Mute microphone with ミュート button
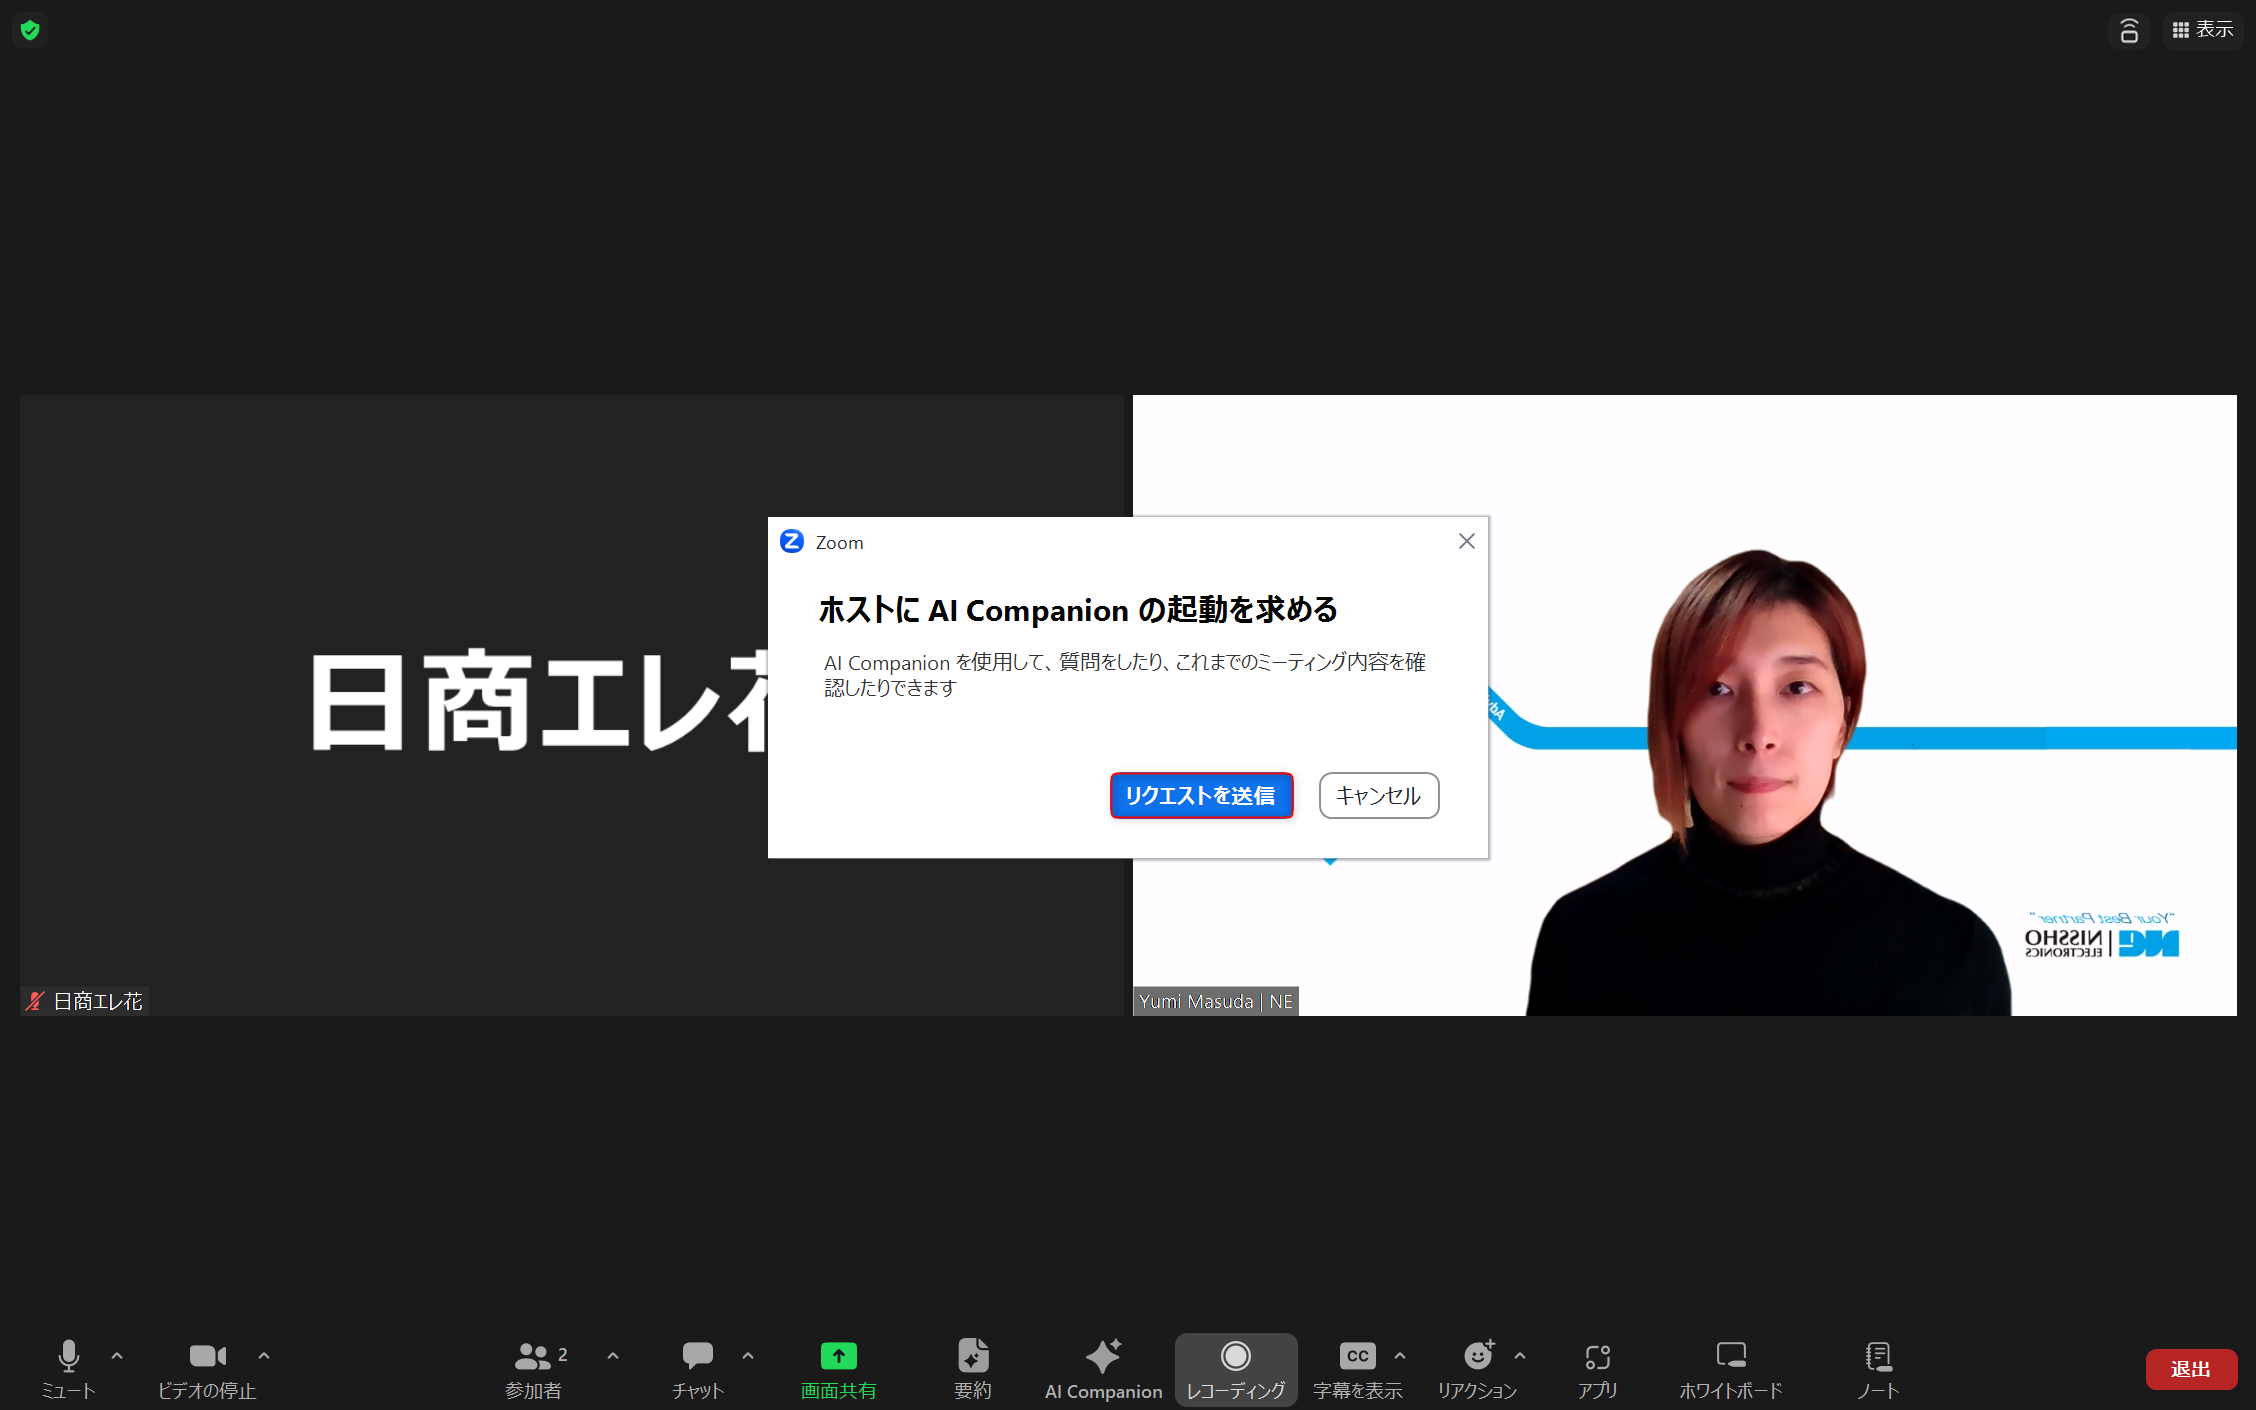 [x=68, y=1369]
